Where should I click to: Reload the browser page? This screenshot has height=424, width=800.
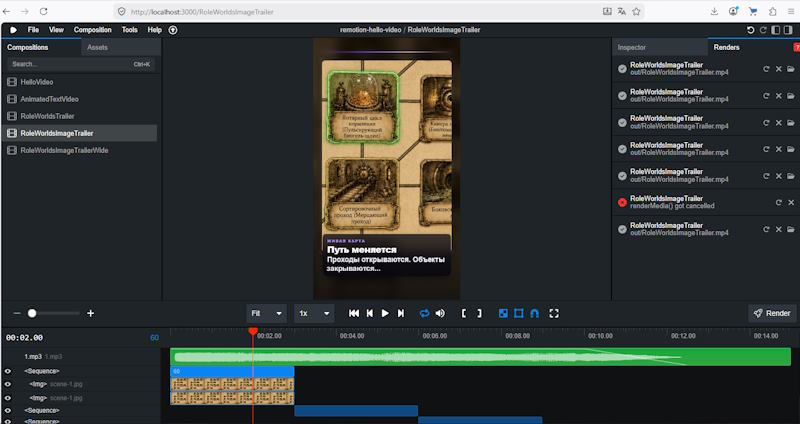[44, 11]
